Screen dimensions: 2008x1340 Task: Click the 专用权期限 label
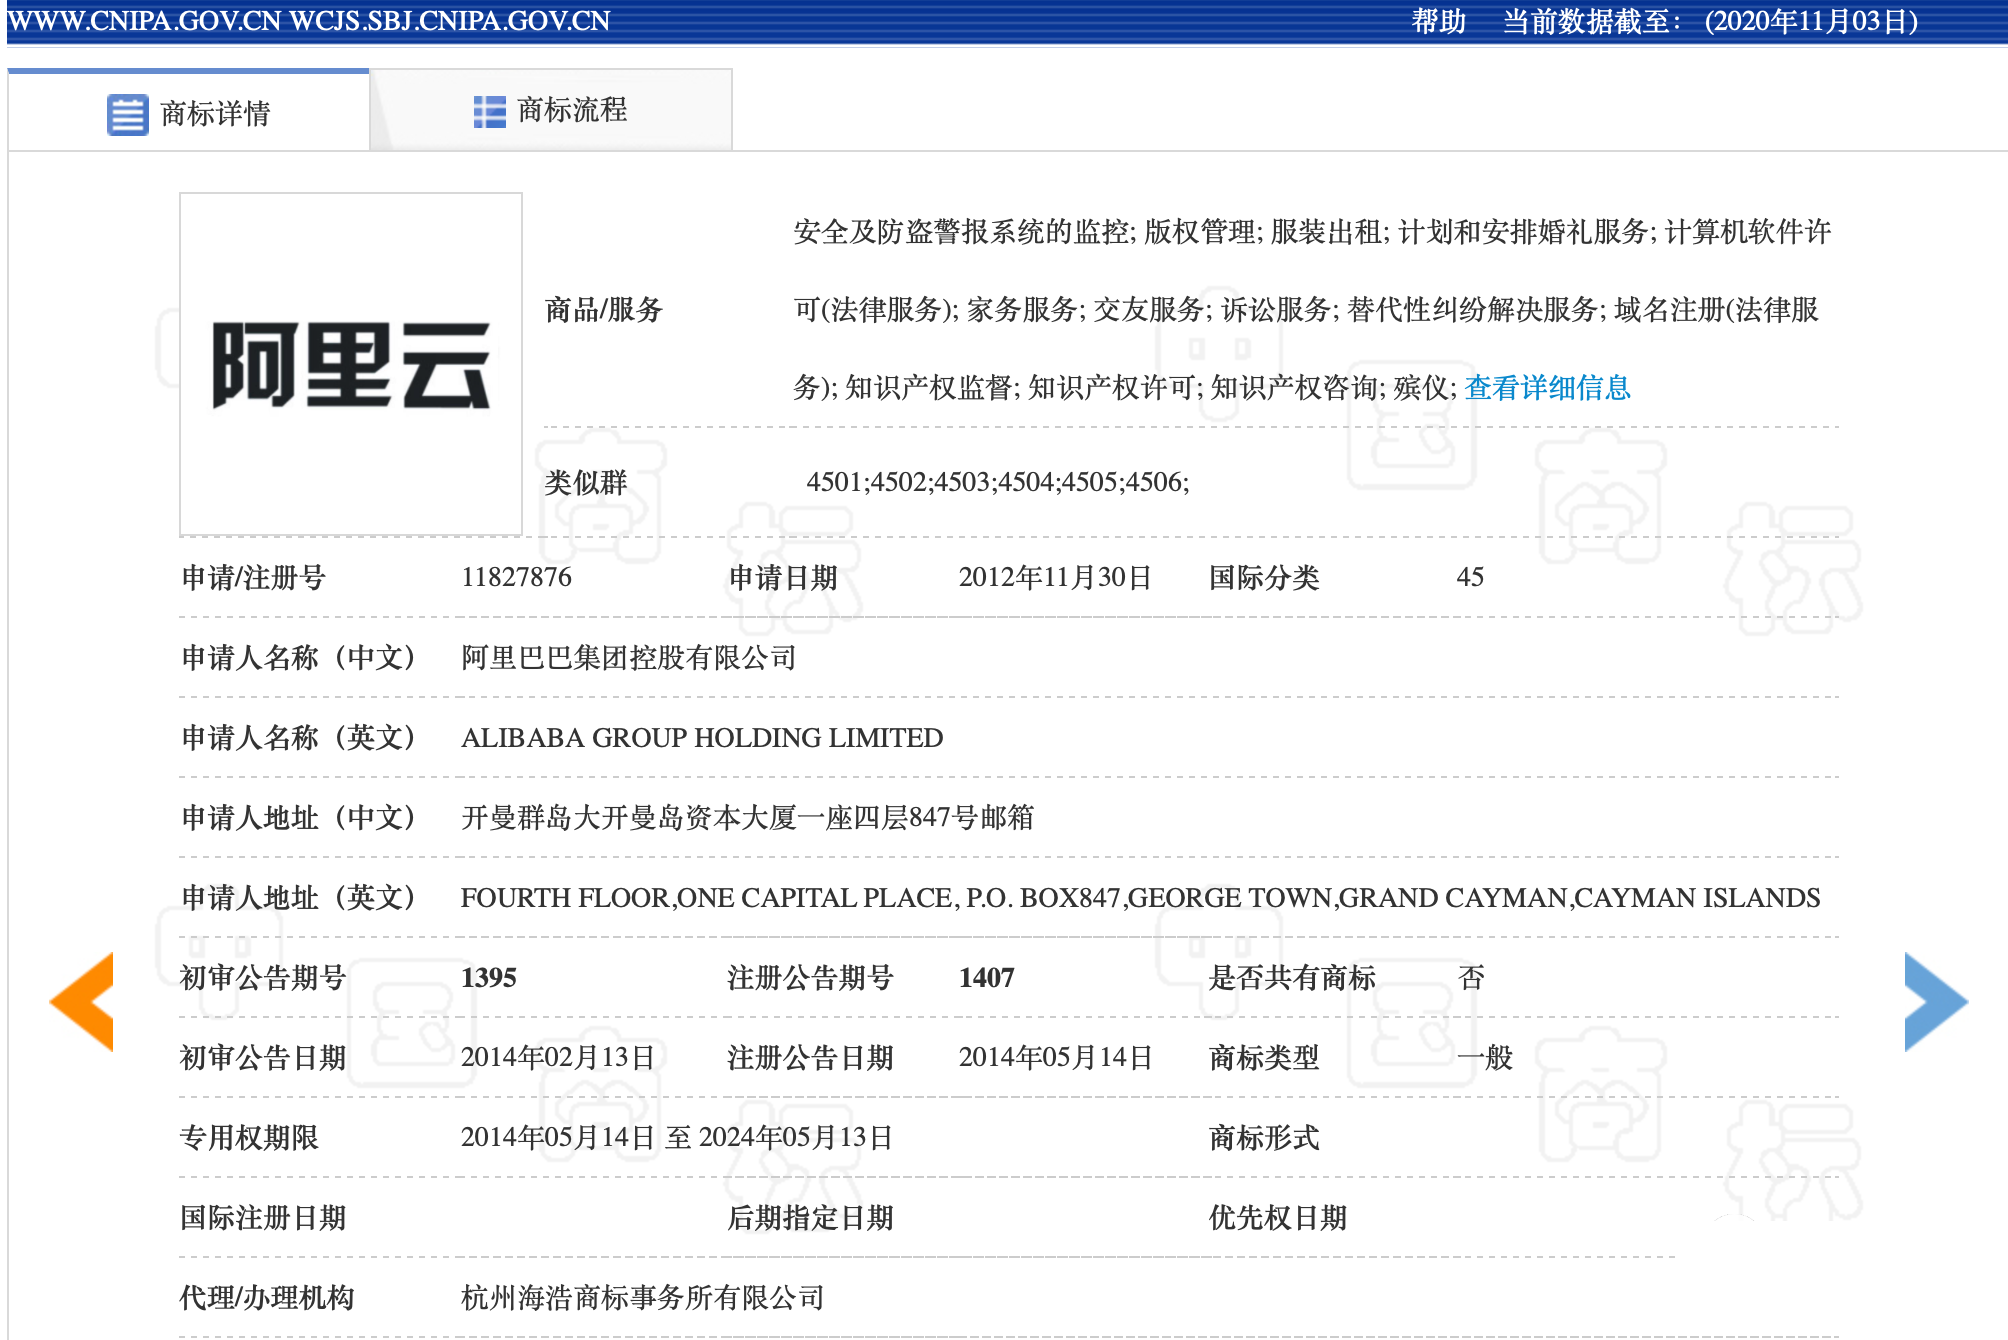pos(249,1137)
